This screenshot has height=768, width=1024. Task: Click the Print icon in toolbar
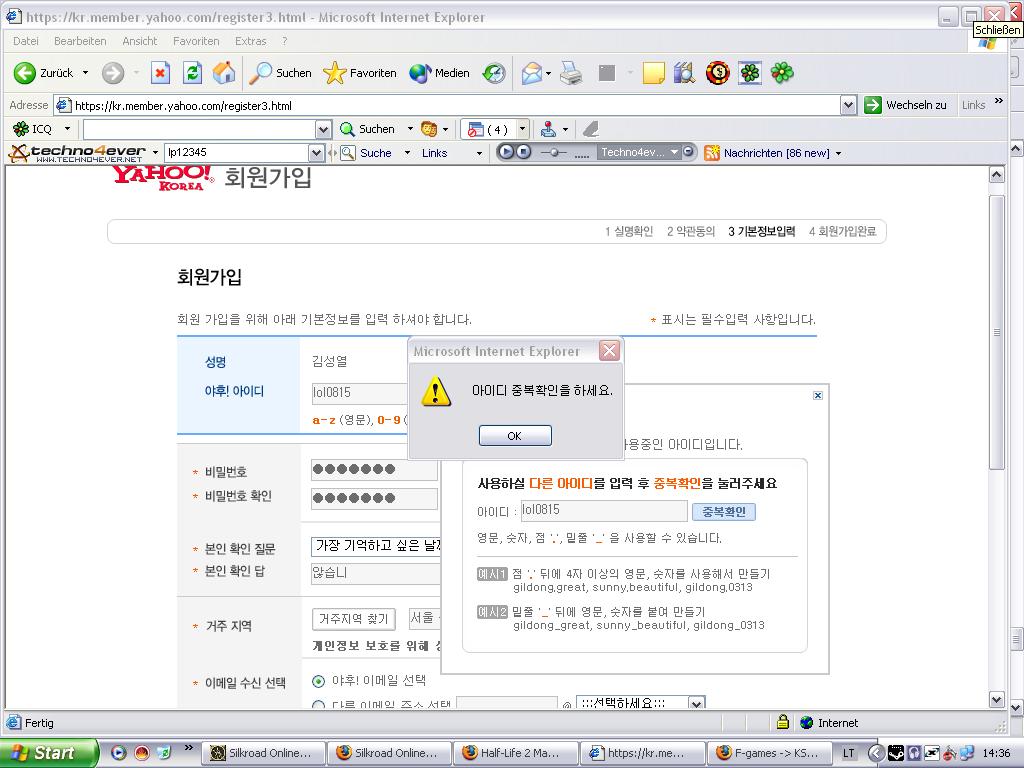pyautogui.click(x=571, y=73)
